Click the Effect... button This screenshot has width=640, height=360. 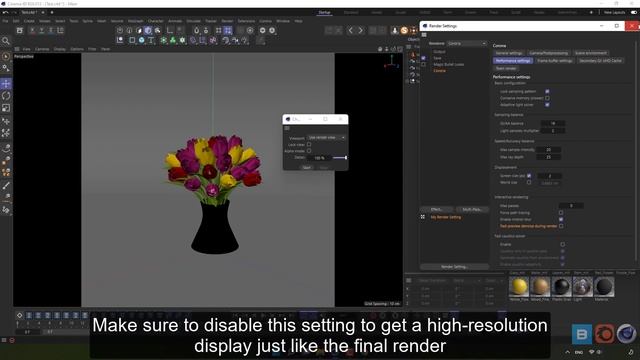click(437, 209)
